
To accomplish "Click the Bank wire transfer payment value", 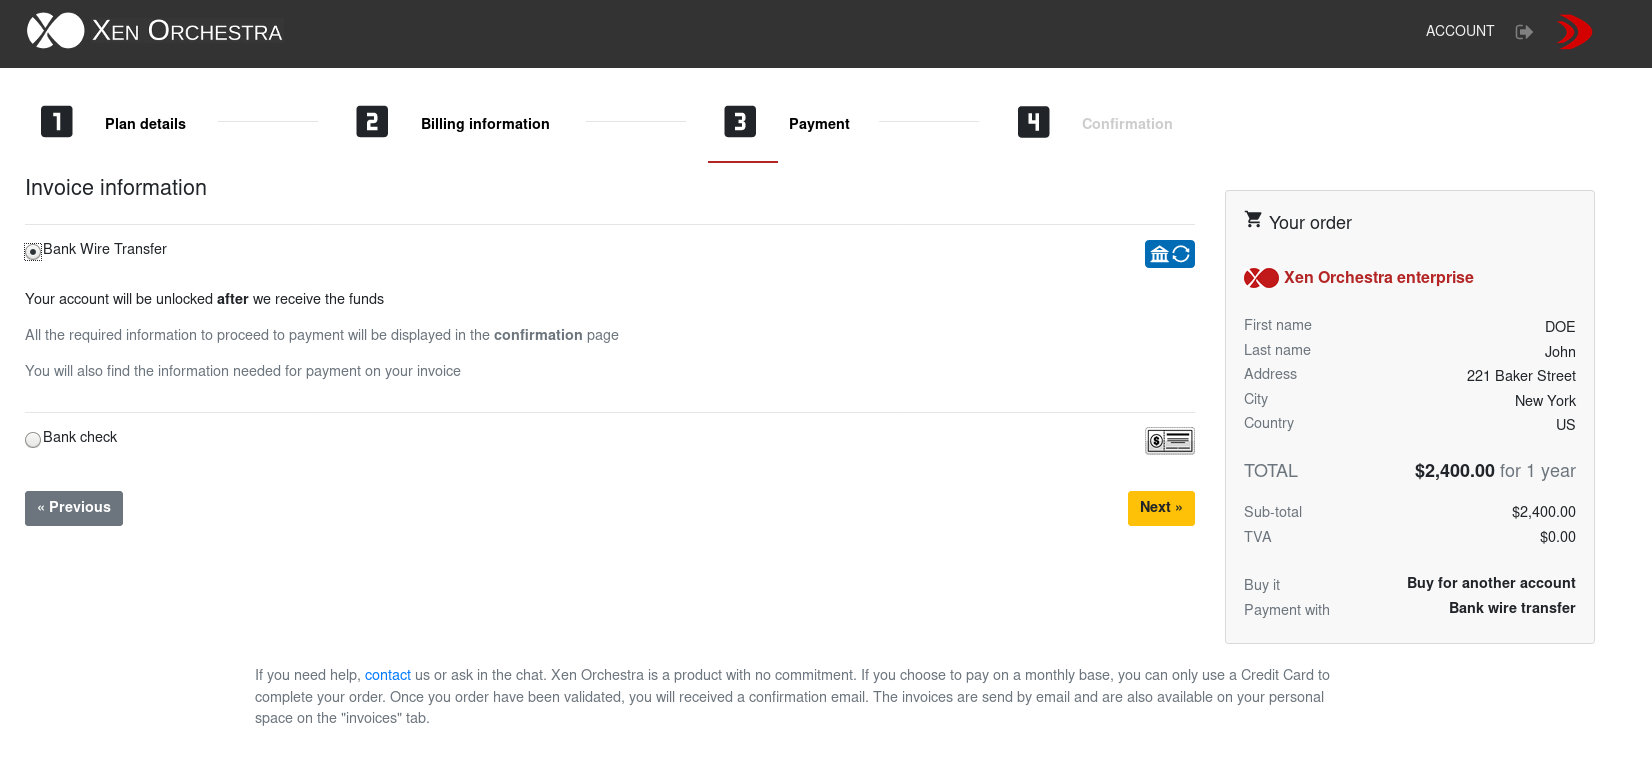I will pyautogui.click(x=1512, y=608).
